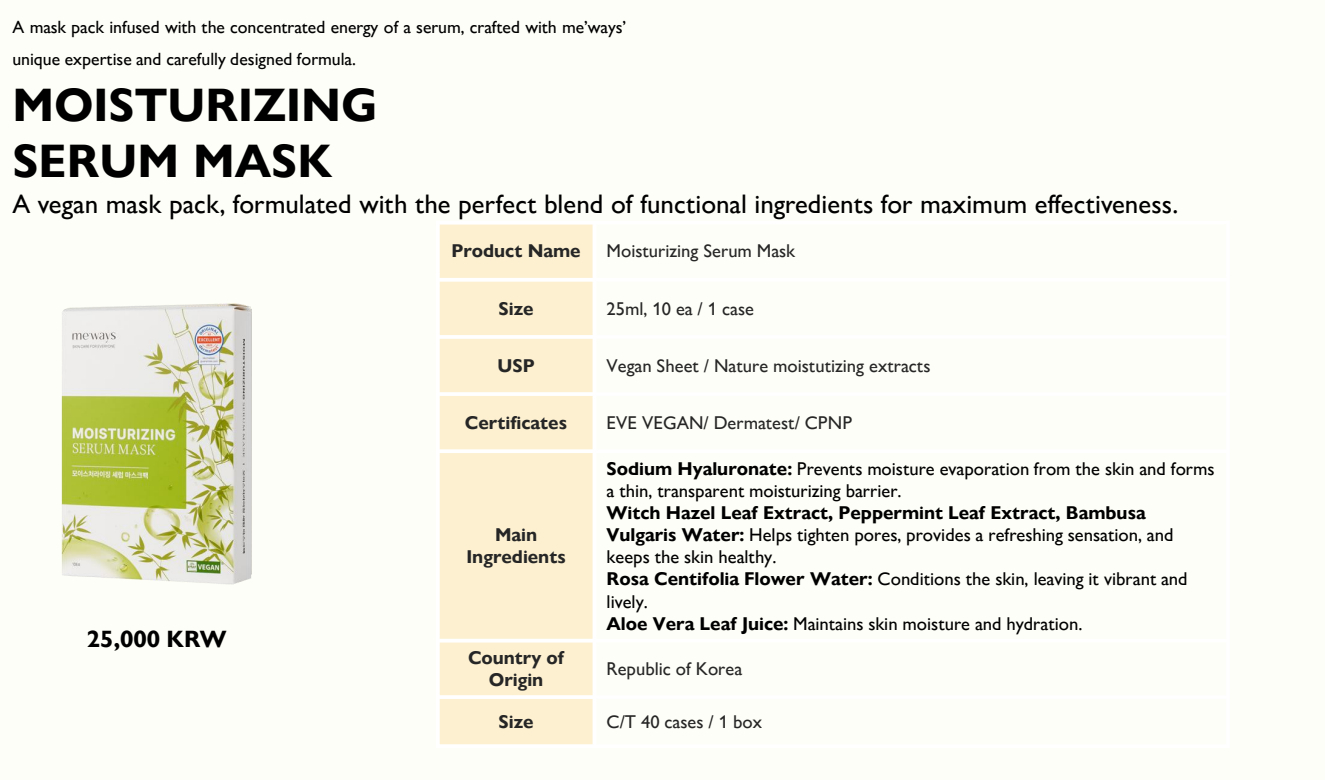Click the 25,000 KRW price text

click(x=157, y=639)
